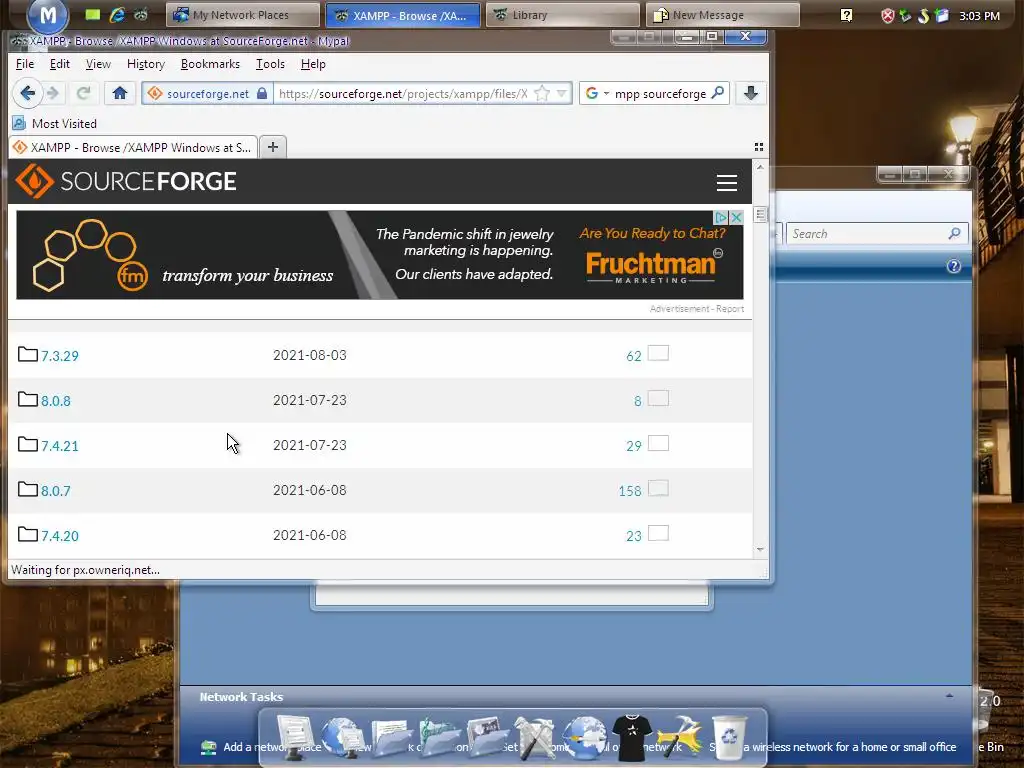Open the SourceForge logo home link
This screenshot has height=768, width=1024.
(x=125, y=181)
